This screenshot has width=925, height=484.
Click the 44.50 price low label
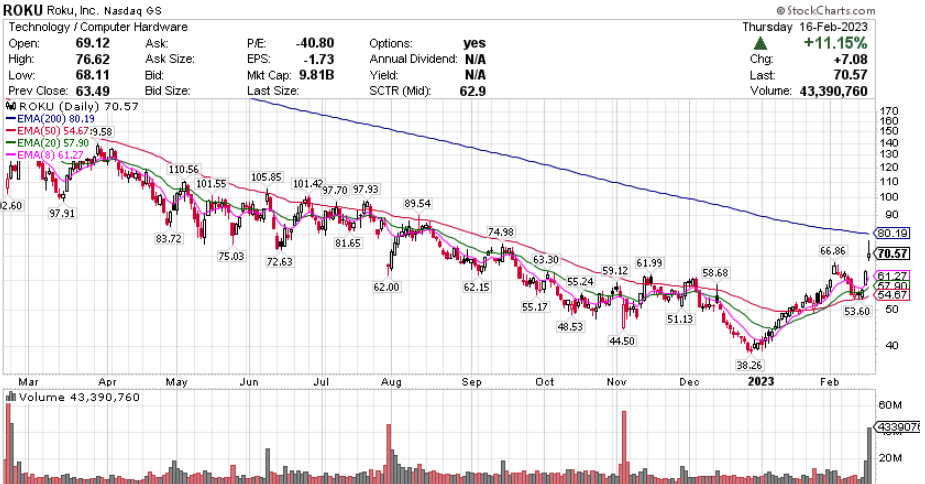pos(622,341)
